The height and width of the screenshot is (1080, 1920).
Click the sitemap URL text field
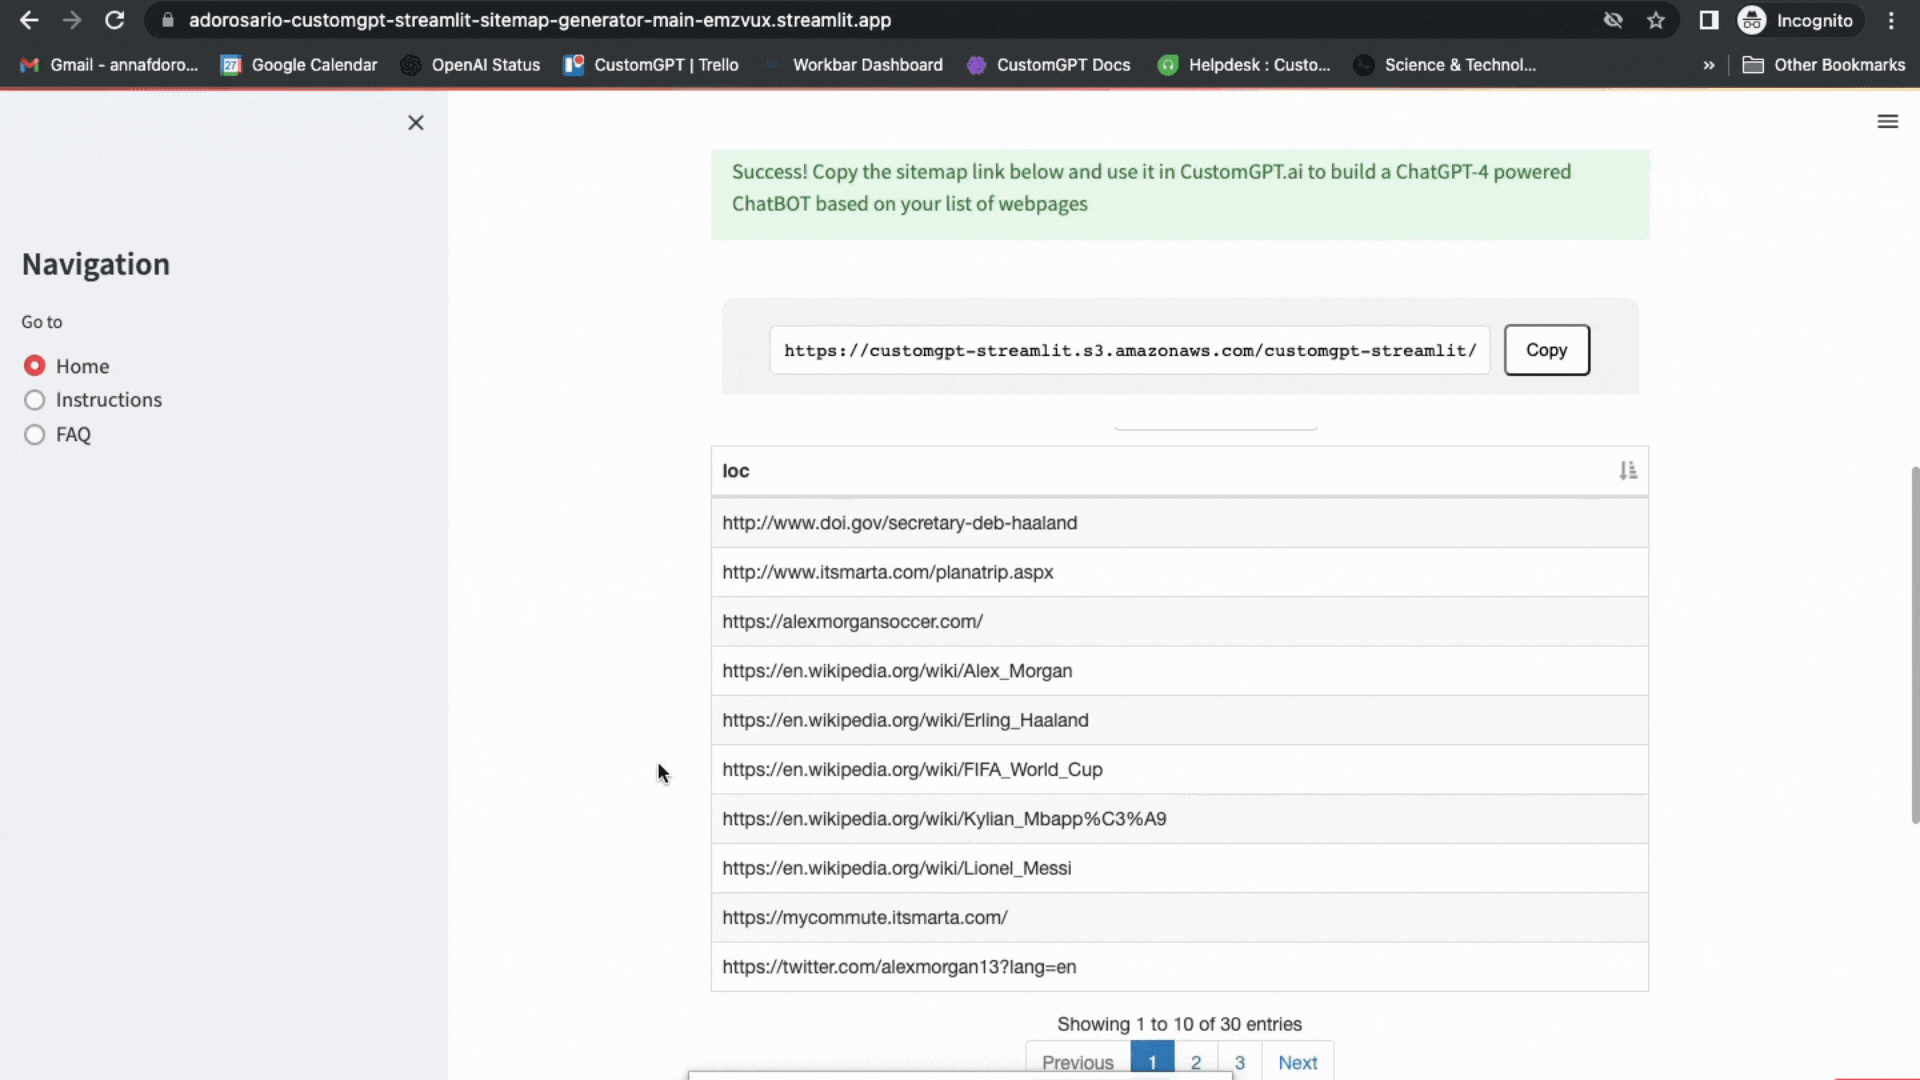coord(1129,350)
